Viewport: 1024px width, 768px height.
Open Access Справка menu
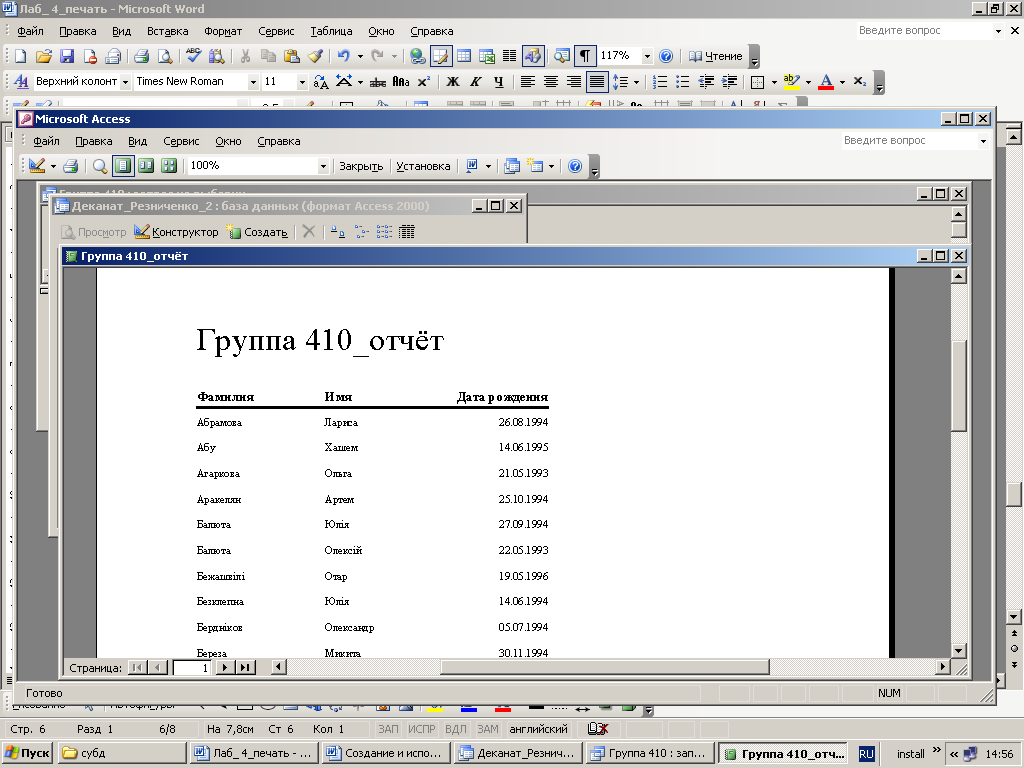tap(279, 141)
